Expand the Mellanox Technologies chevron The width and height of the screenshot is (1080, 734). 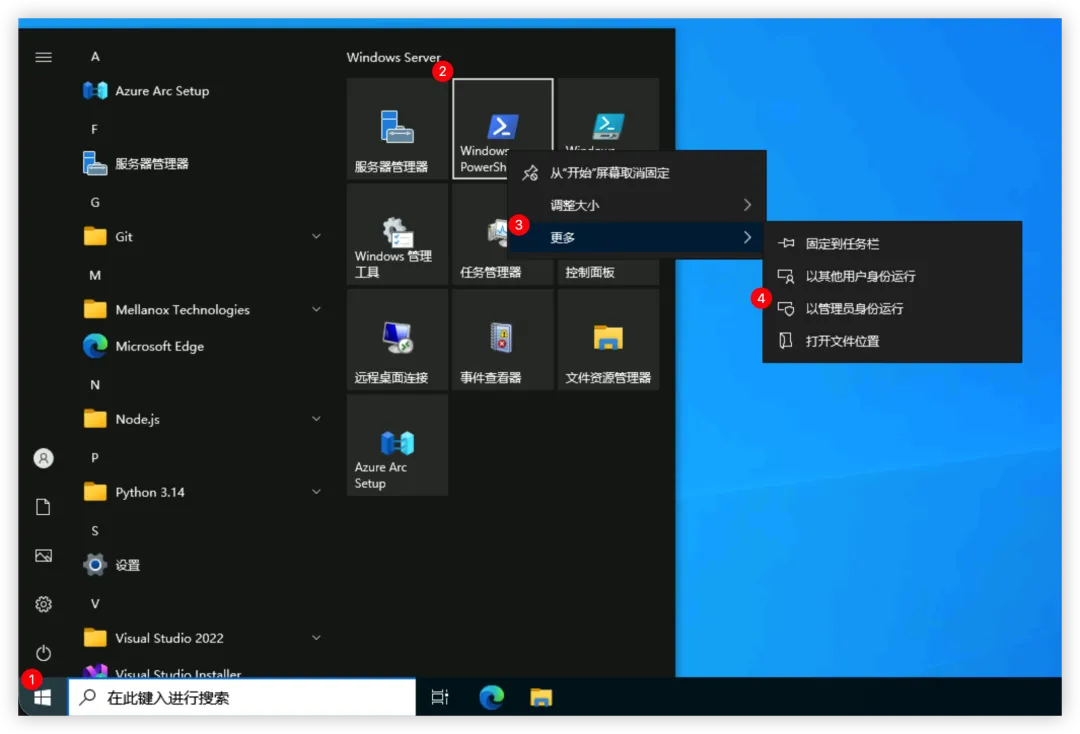click(x=316, y=309)
